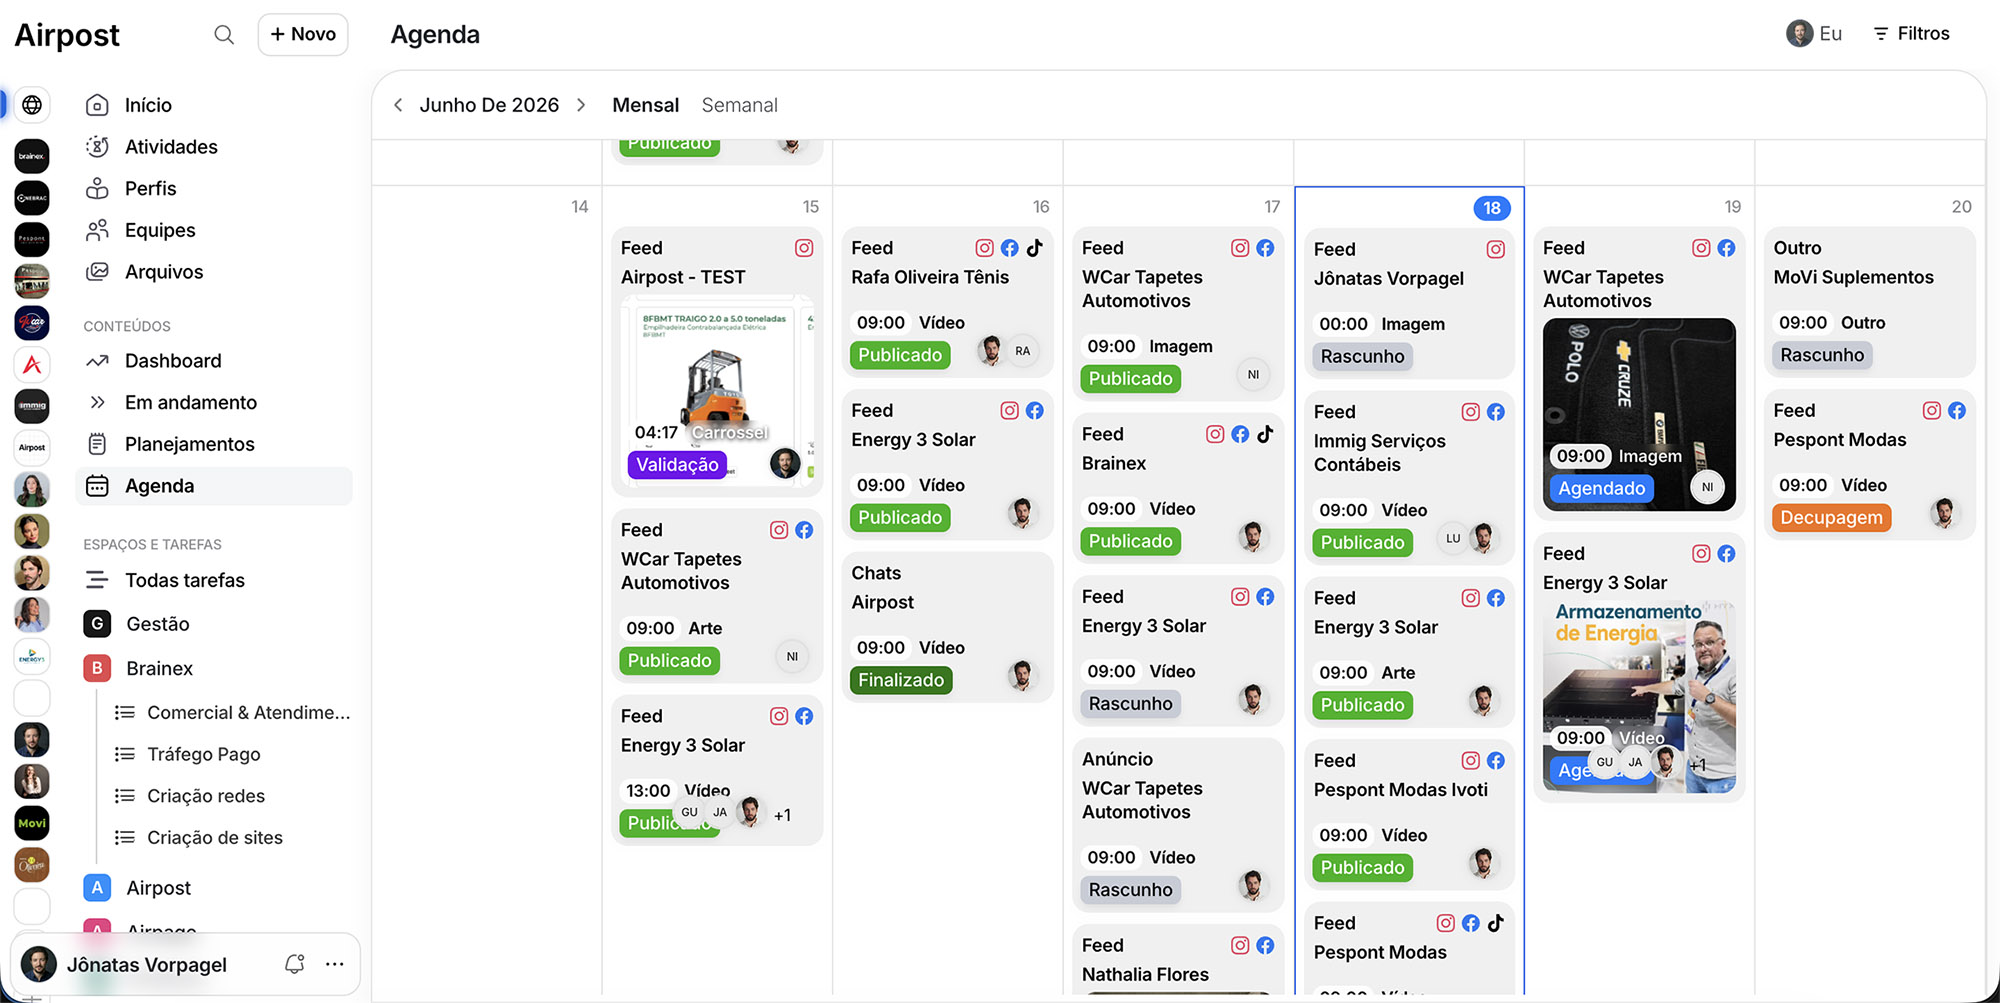Select the globe workspace icon
This screenshot has width=2000, height=1003.
(32, 105)
